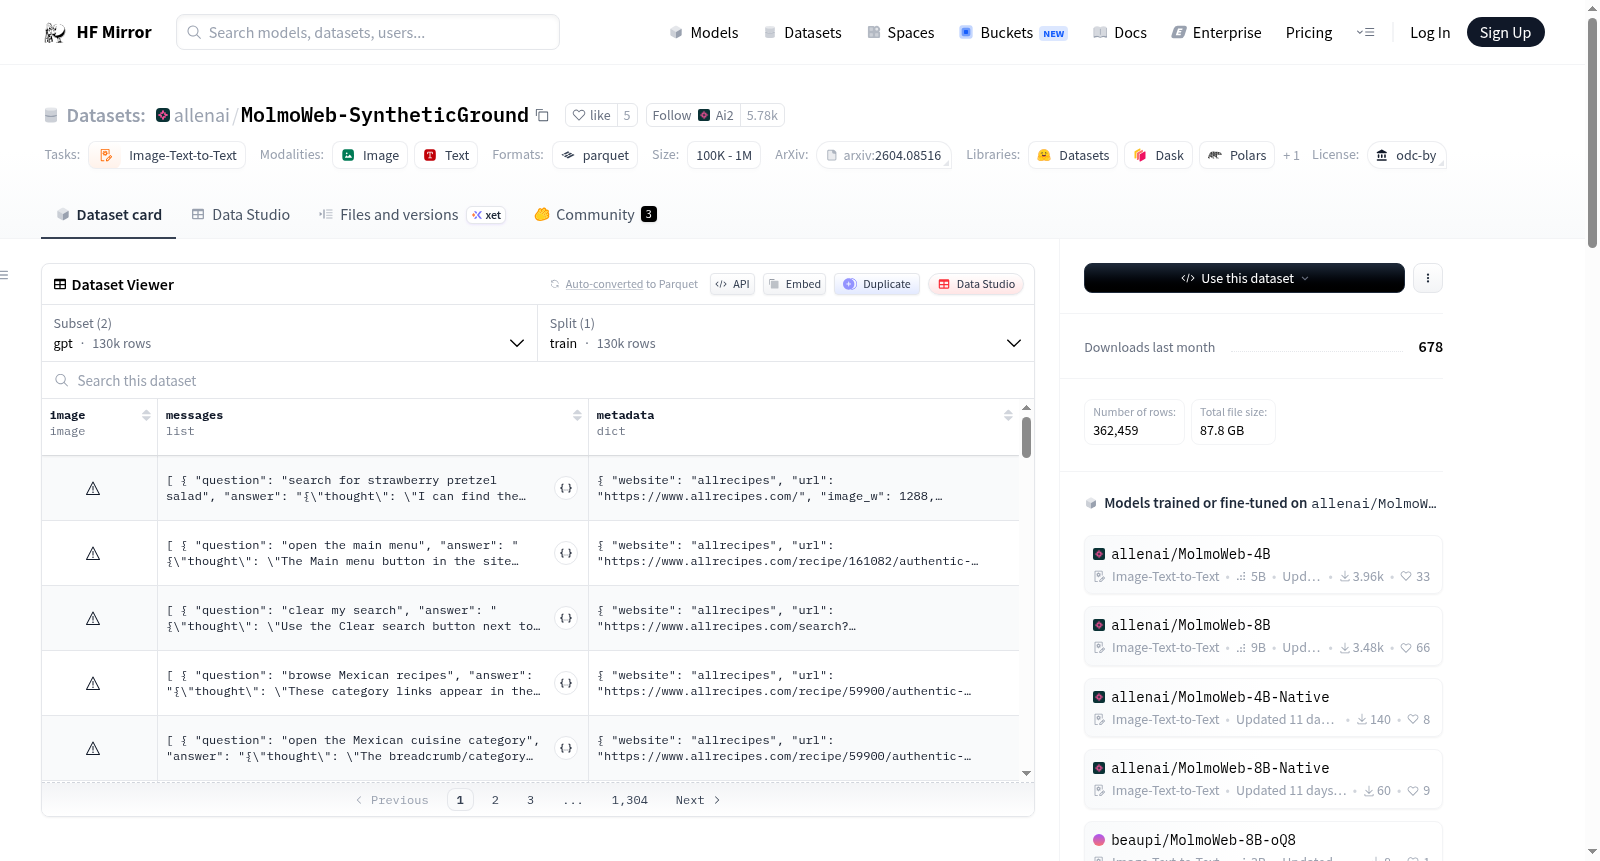Screen dimensions: 1600x861
Task: Open the Split train dropdown
Action: click(x=785, y=333)
